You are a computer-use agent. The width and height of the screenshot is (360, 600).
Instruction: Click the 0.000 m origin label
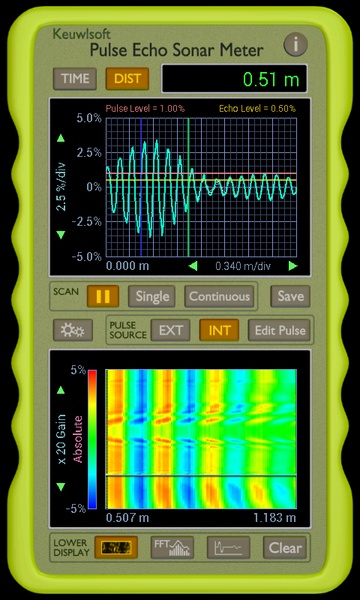[127, 266]
